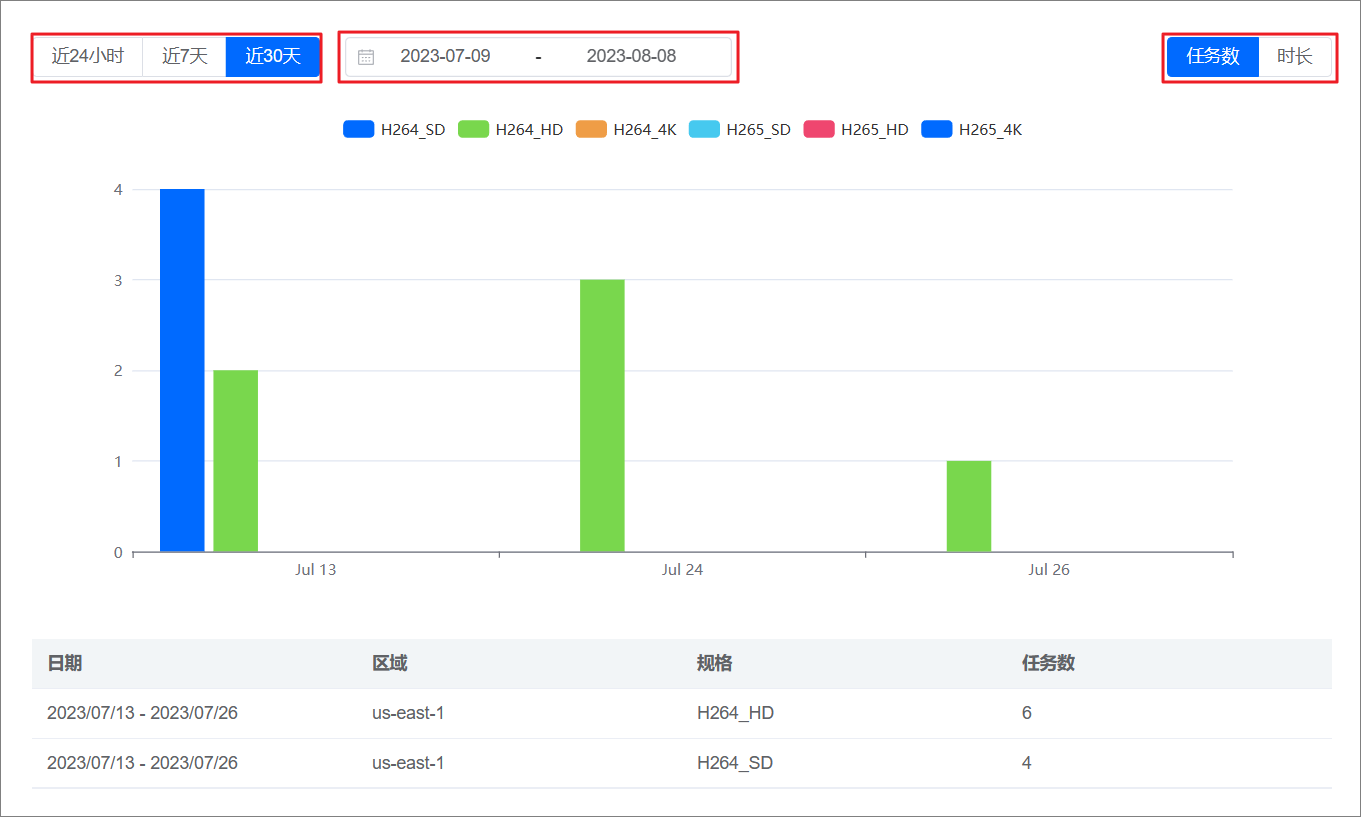Click the count 4 table cell

pyautogui.click(x=1027, y=763)
